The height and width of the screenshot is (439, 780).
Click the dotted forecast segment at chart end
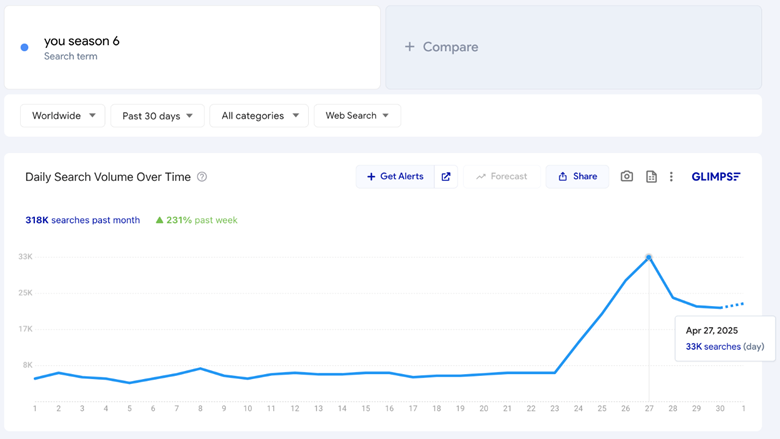734,305
